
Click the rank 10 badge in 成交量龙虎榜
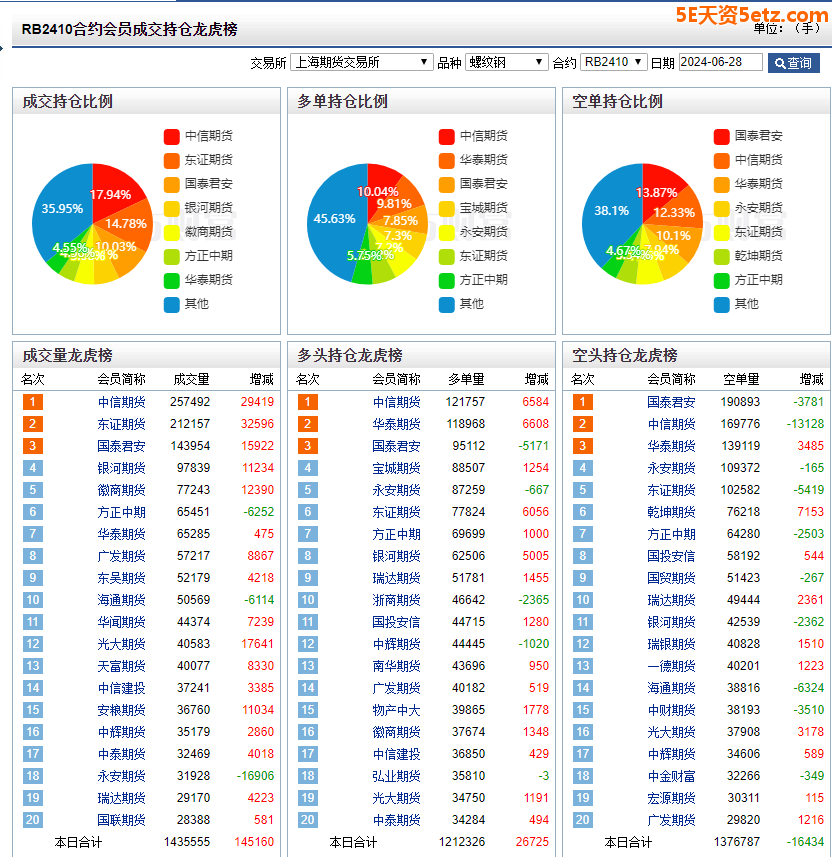click(x=32, y=600)
